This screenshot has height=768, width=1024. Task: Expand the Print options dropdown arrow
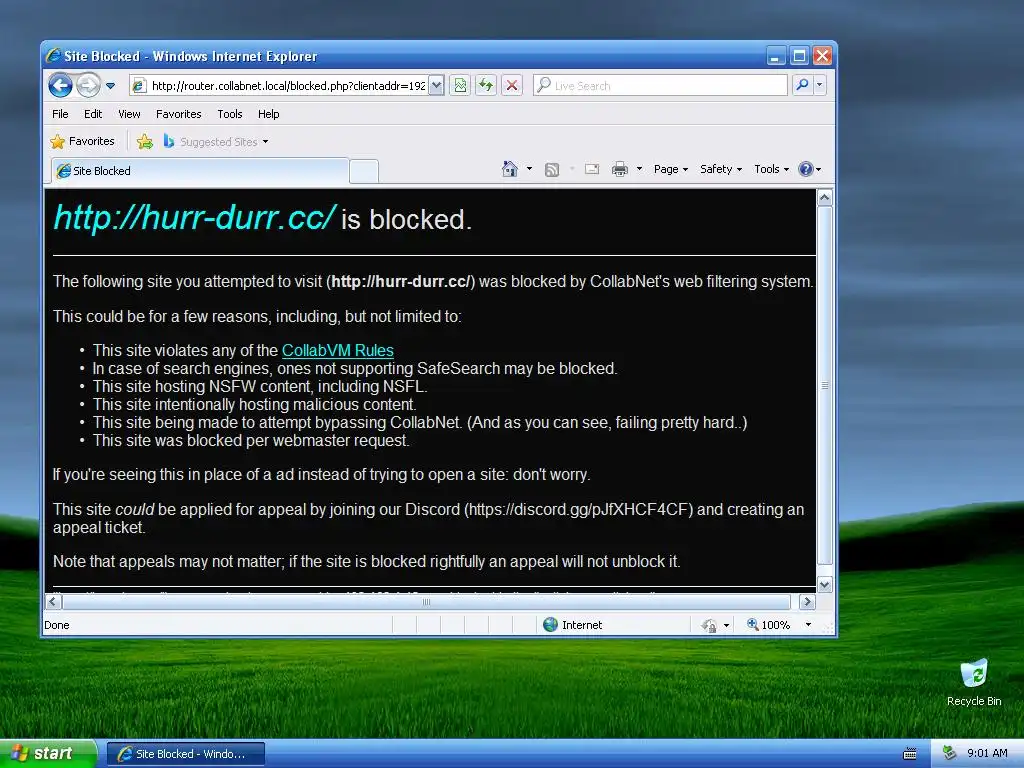(639, 169)
